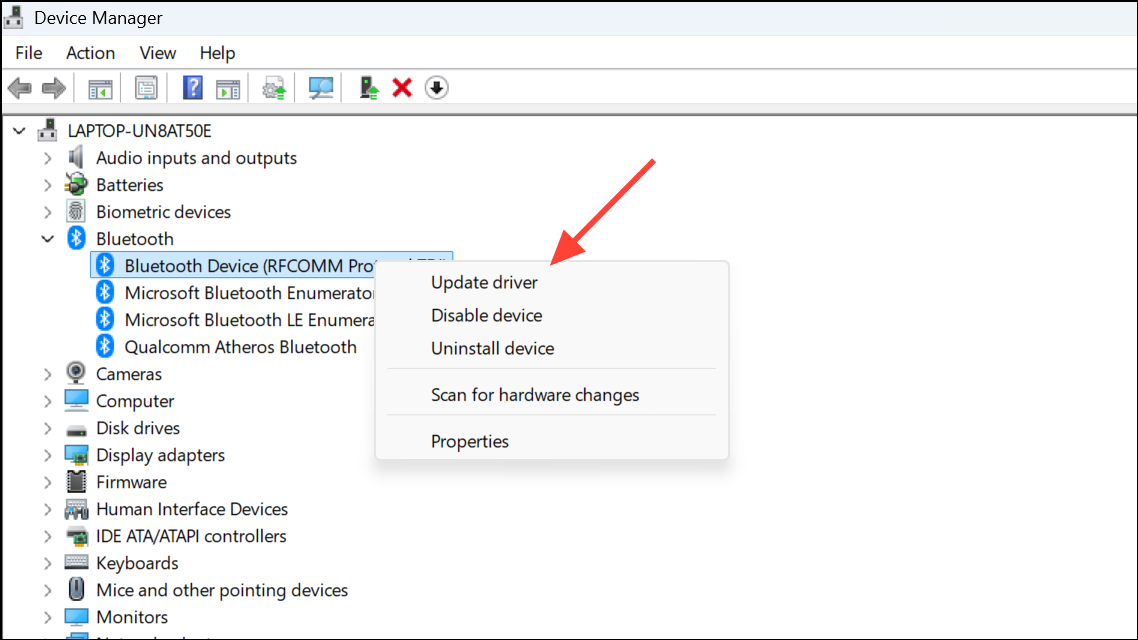The image size is (1138, 640).
Task: Click the Scan for hardware changes monitor icon
Action: tap(321, 89)
